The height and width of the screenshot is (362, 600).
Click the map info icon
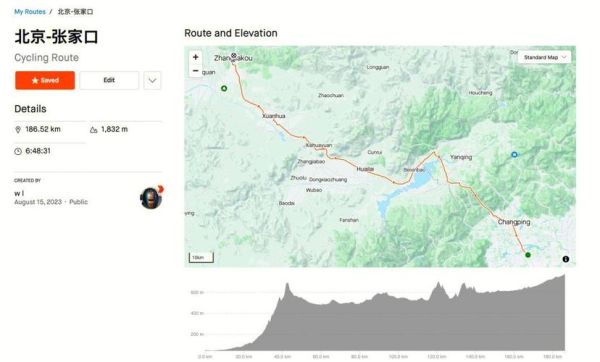pyautogui.click(x=566, y=259)
